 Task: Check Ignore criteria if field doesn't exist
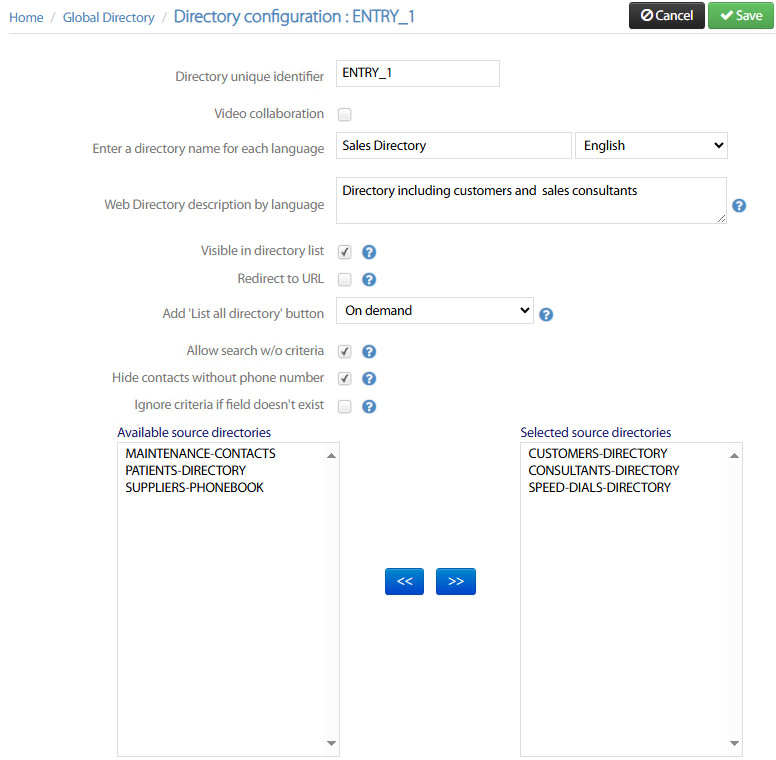tap(344, 406)
